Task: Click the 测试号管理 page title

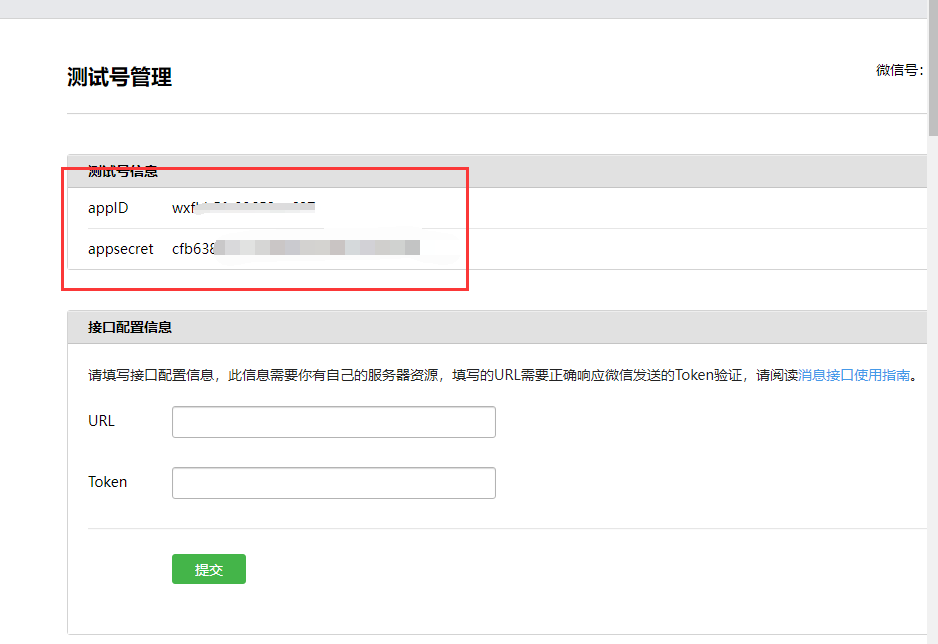Action: point(119,76)
